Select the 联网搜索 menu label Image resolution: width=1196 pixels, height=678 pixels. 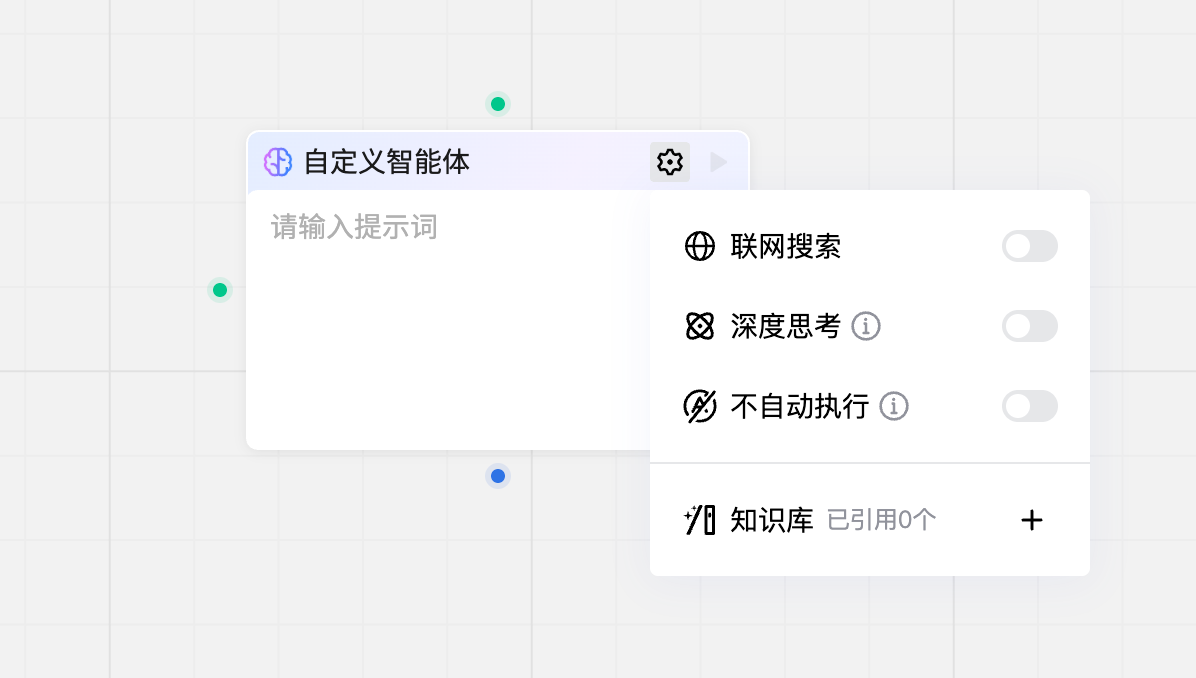coord(786,246)
